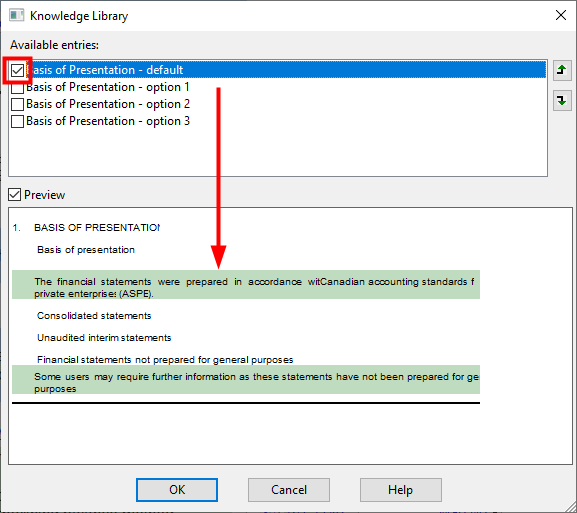This screenshot has width=577, height=513.
Task: Click the Cancel button
Action: pyautogui.click(x=289, y=490)
